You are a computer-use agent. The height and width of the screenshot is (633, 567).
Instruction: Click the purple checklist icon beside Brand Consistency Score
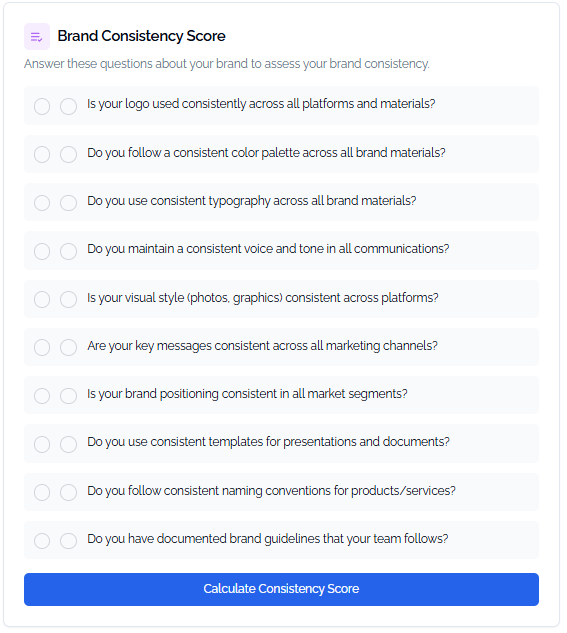37,37
